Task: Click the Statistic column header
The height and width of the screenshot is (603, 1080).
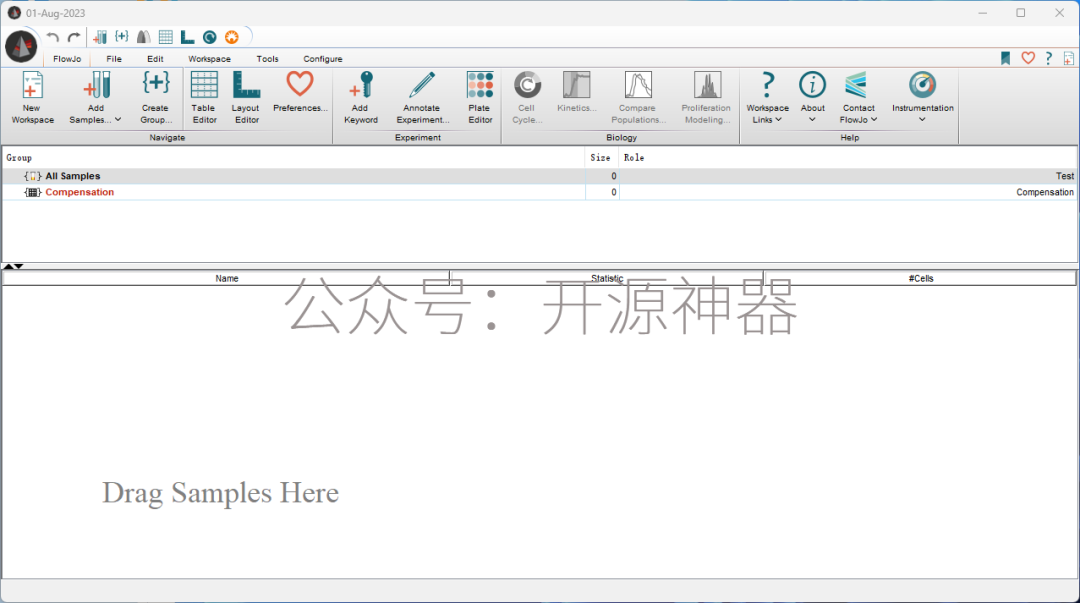Action: coord(607,278)
